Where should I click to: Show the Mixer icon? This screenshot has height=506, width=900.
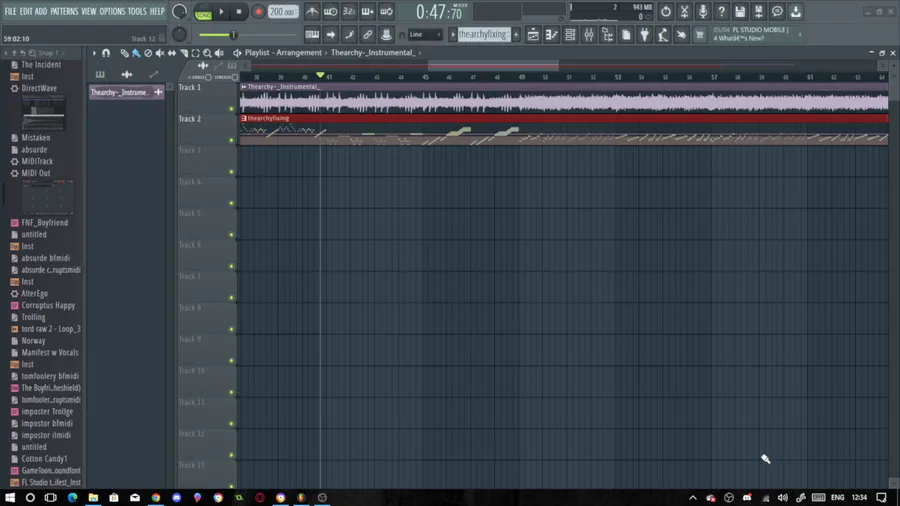click(589, 35)
